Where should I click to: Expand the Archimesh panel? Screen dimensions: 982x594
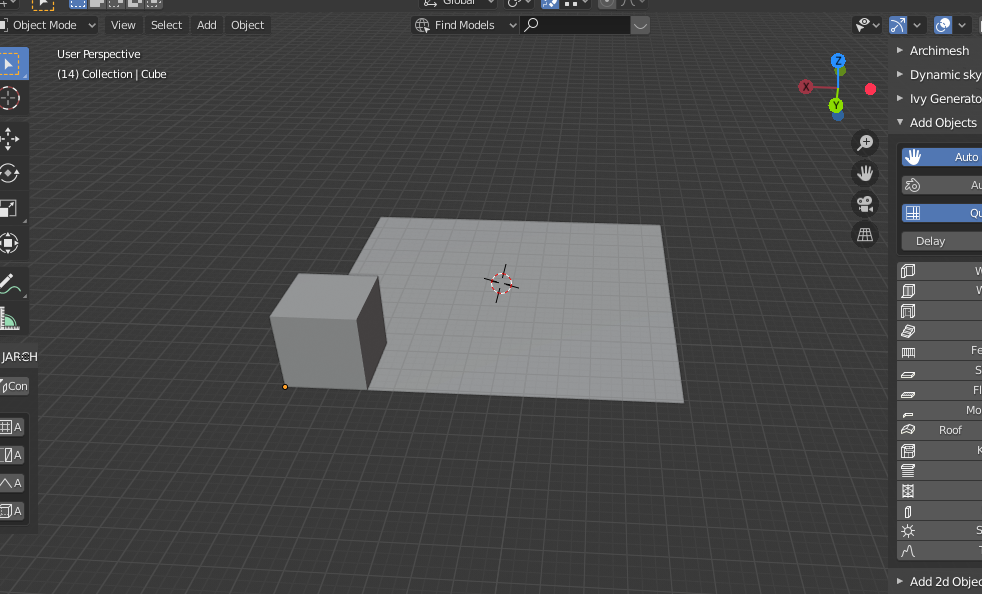pos(939,50)
